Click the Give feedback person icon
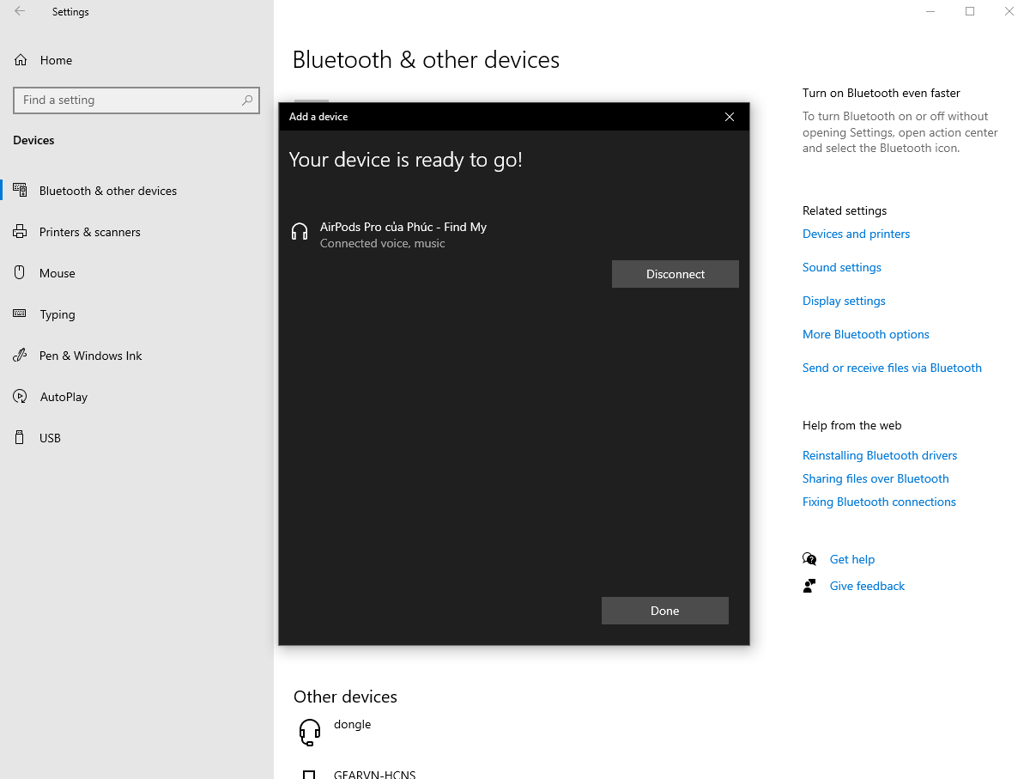Screen dimensions: 1024x779 809,586
